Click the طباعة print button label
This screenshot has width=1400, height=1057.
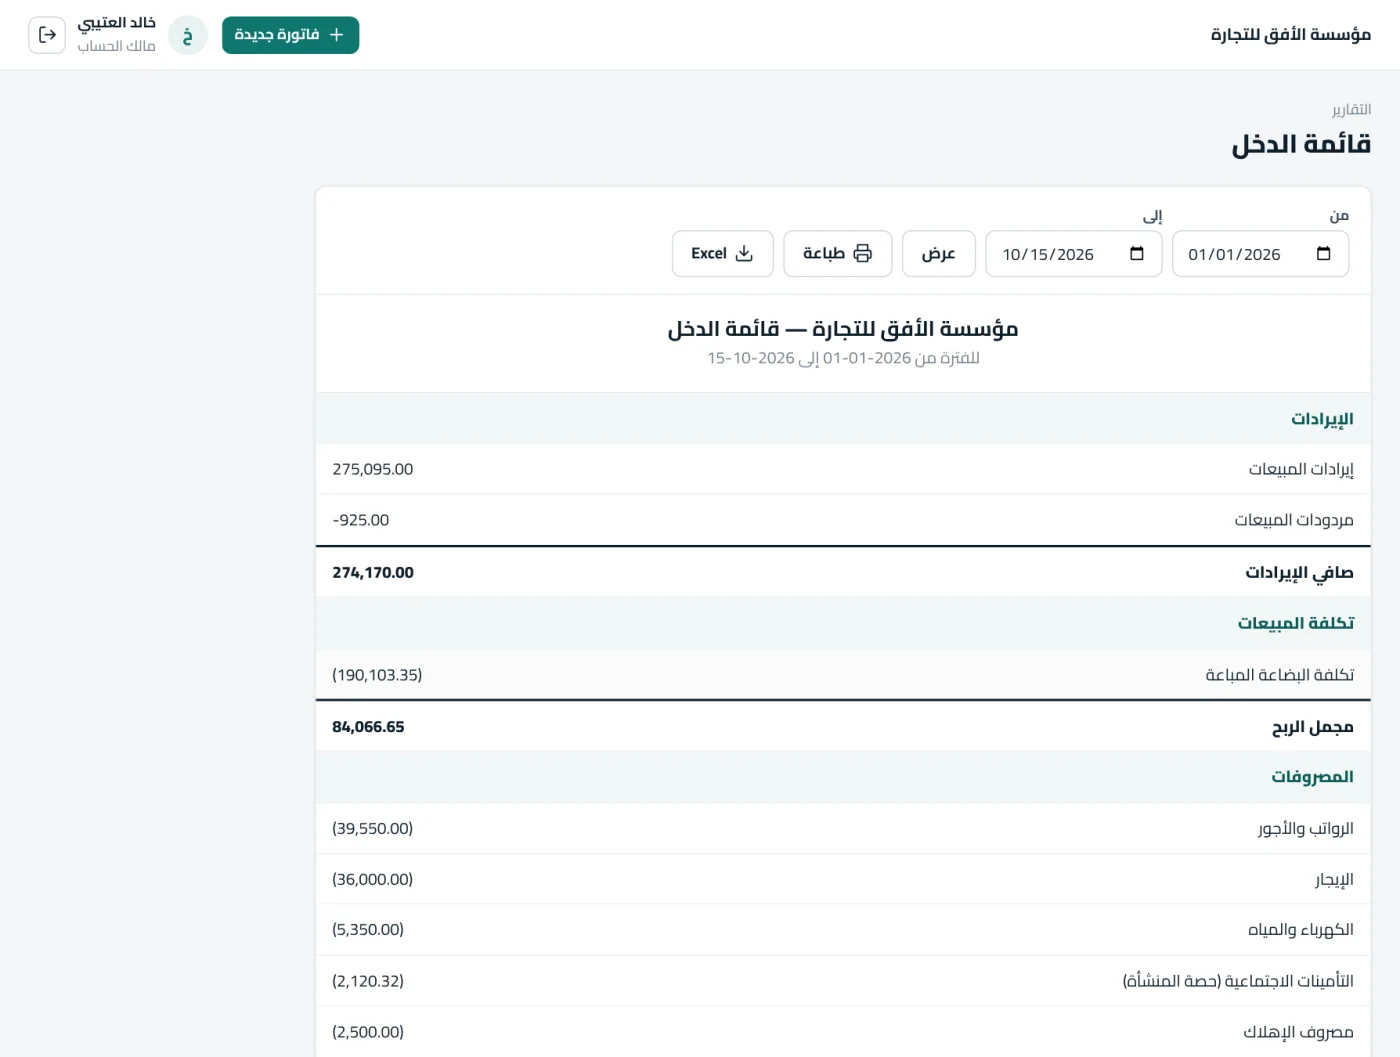824,254
